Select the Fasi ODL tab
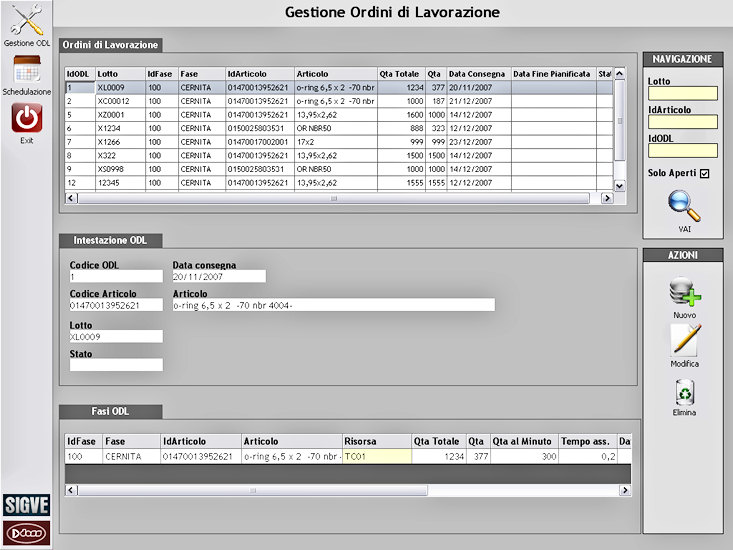733x550 pixels. click(x=110, y=411)
